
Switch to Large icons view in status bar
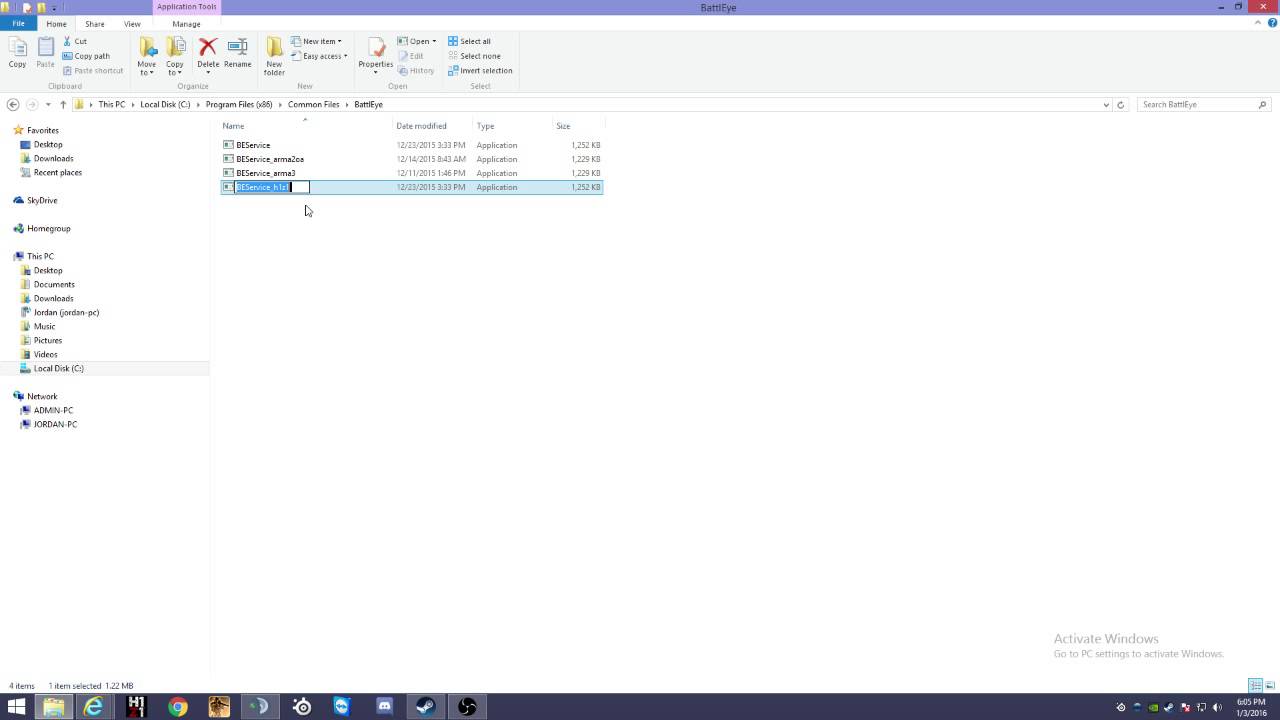1269,685
